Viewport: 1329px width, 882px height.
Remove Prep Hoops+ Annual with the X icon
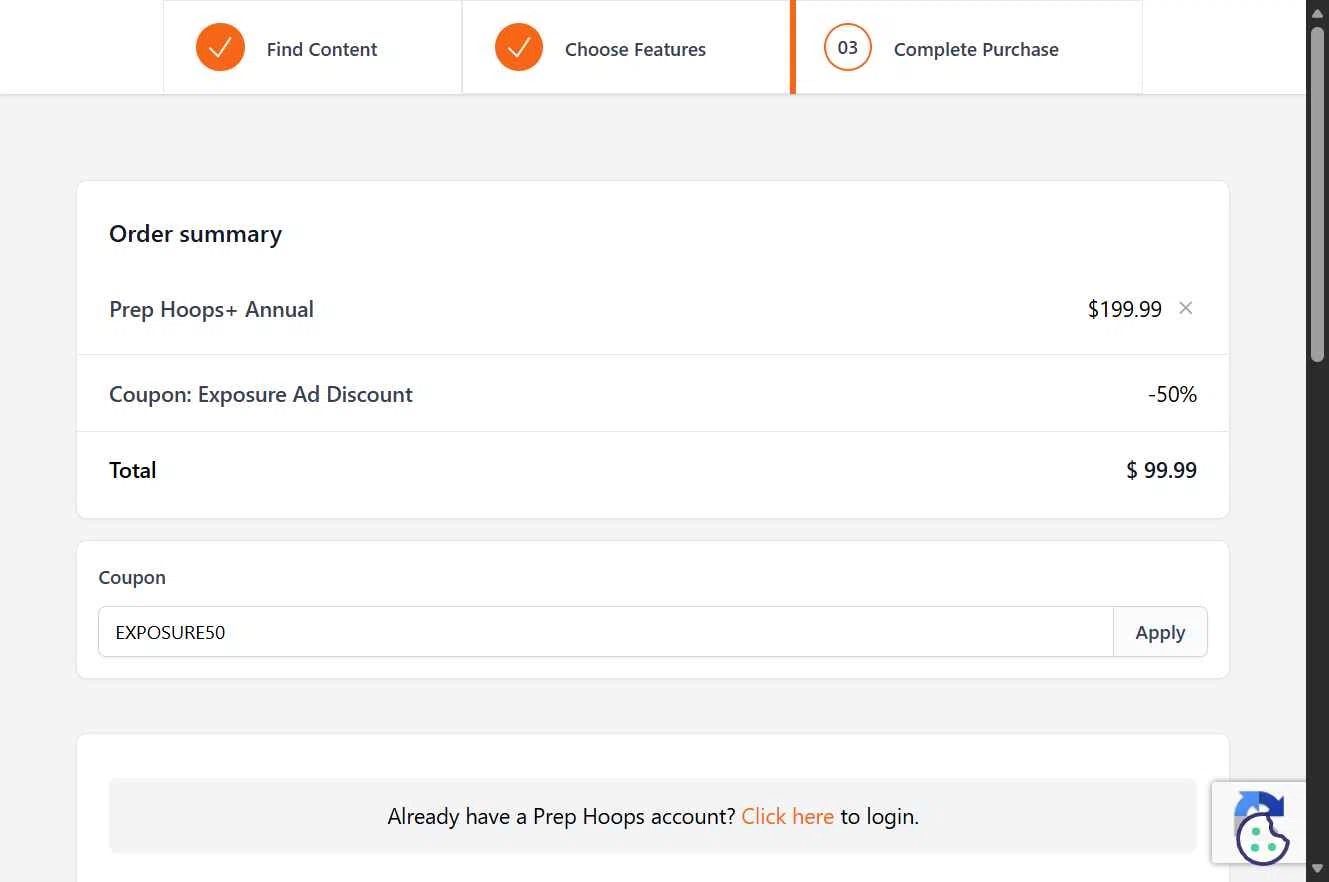pyautogui.click(x=1186, y=308)
